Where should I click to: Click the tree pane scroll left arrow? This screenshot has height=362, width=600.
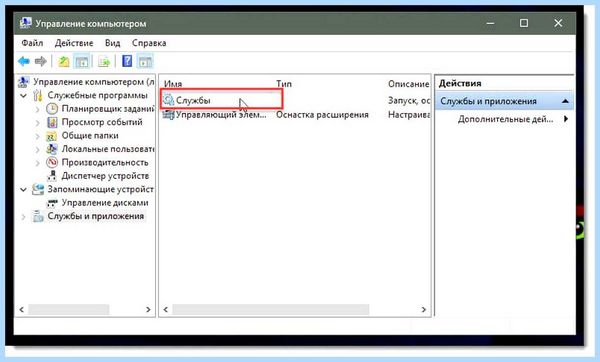pos(21,309)
